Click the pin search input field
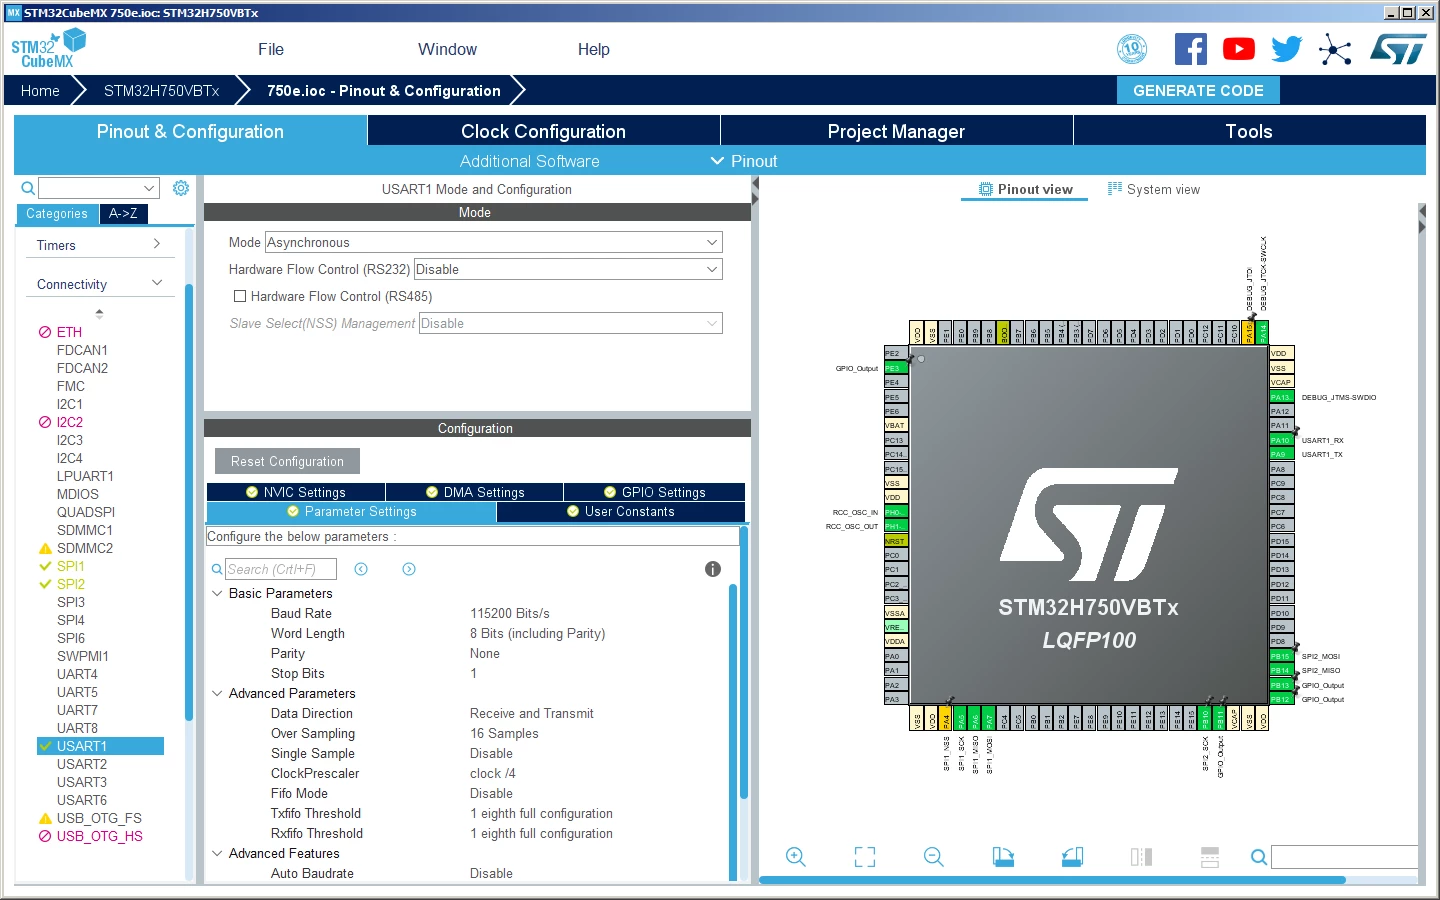The height and width of the screenshot is (900, 1440). coord(1344,857)
